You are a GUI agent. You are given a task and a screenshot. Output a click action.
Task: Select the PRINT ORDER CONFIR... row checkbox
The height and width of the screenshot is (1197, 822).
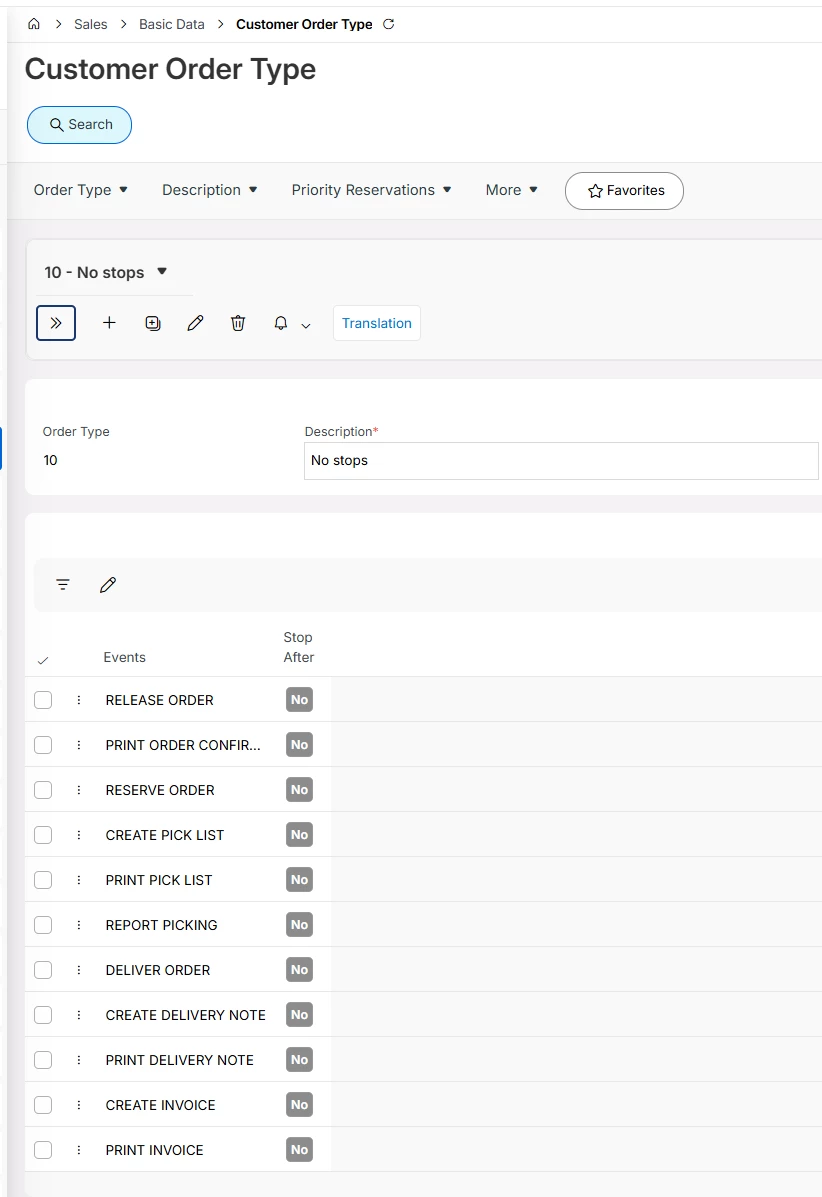[x=44, y=745]
